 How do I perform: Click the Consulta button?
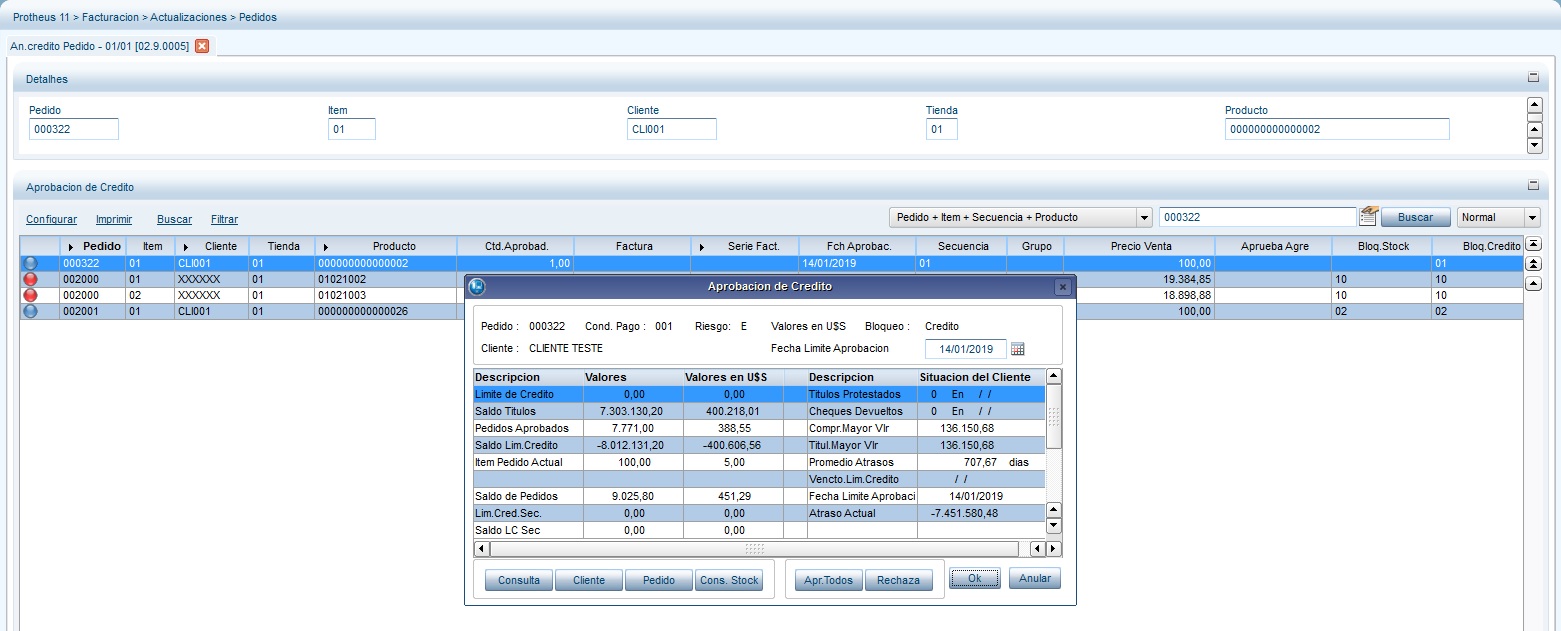[519, 580]
